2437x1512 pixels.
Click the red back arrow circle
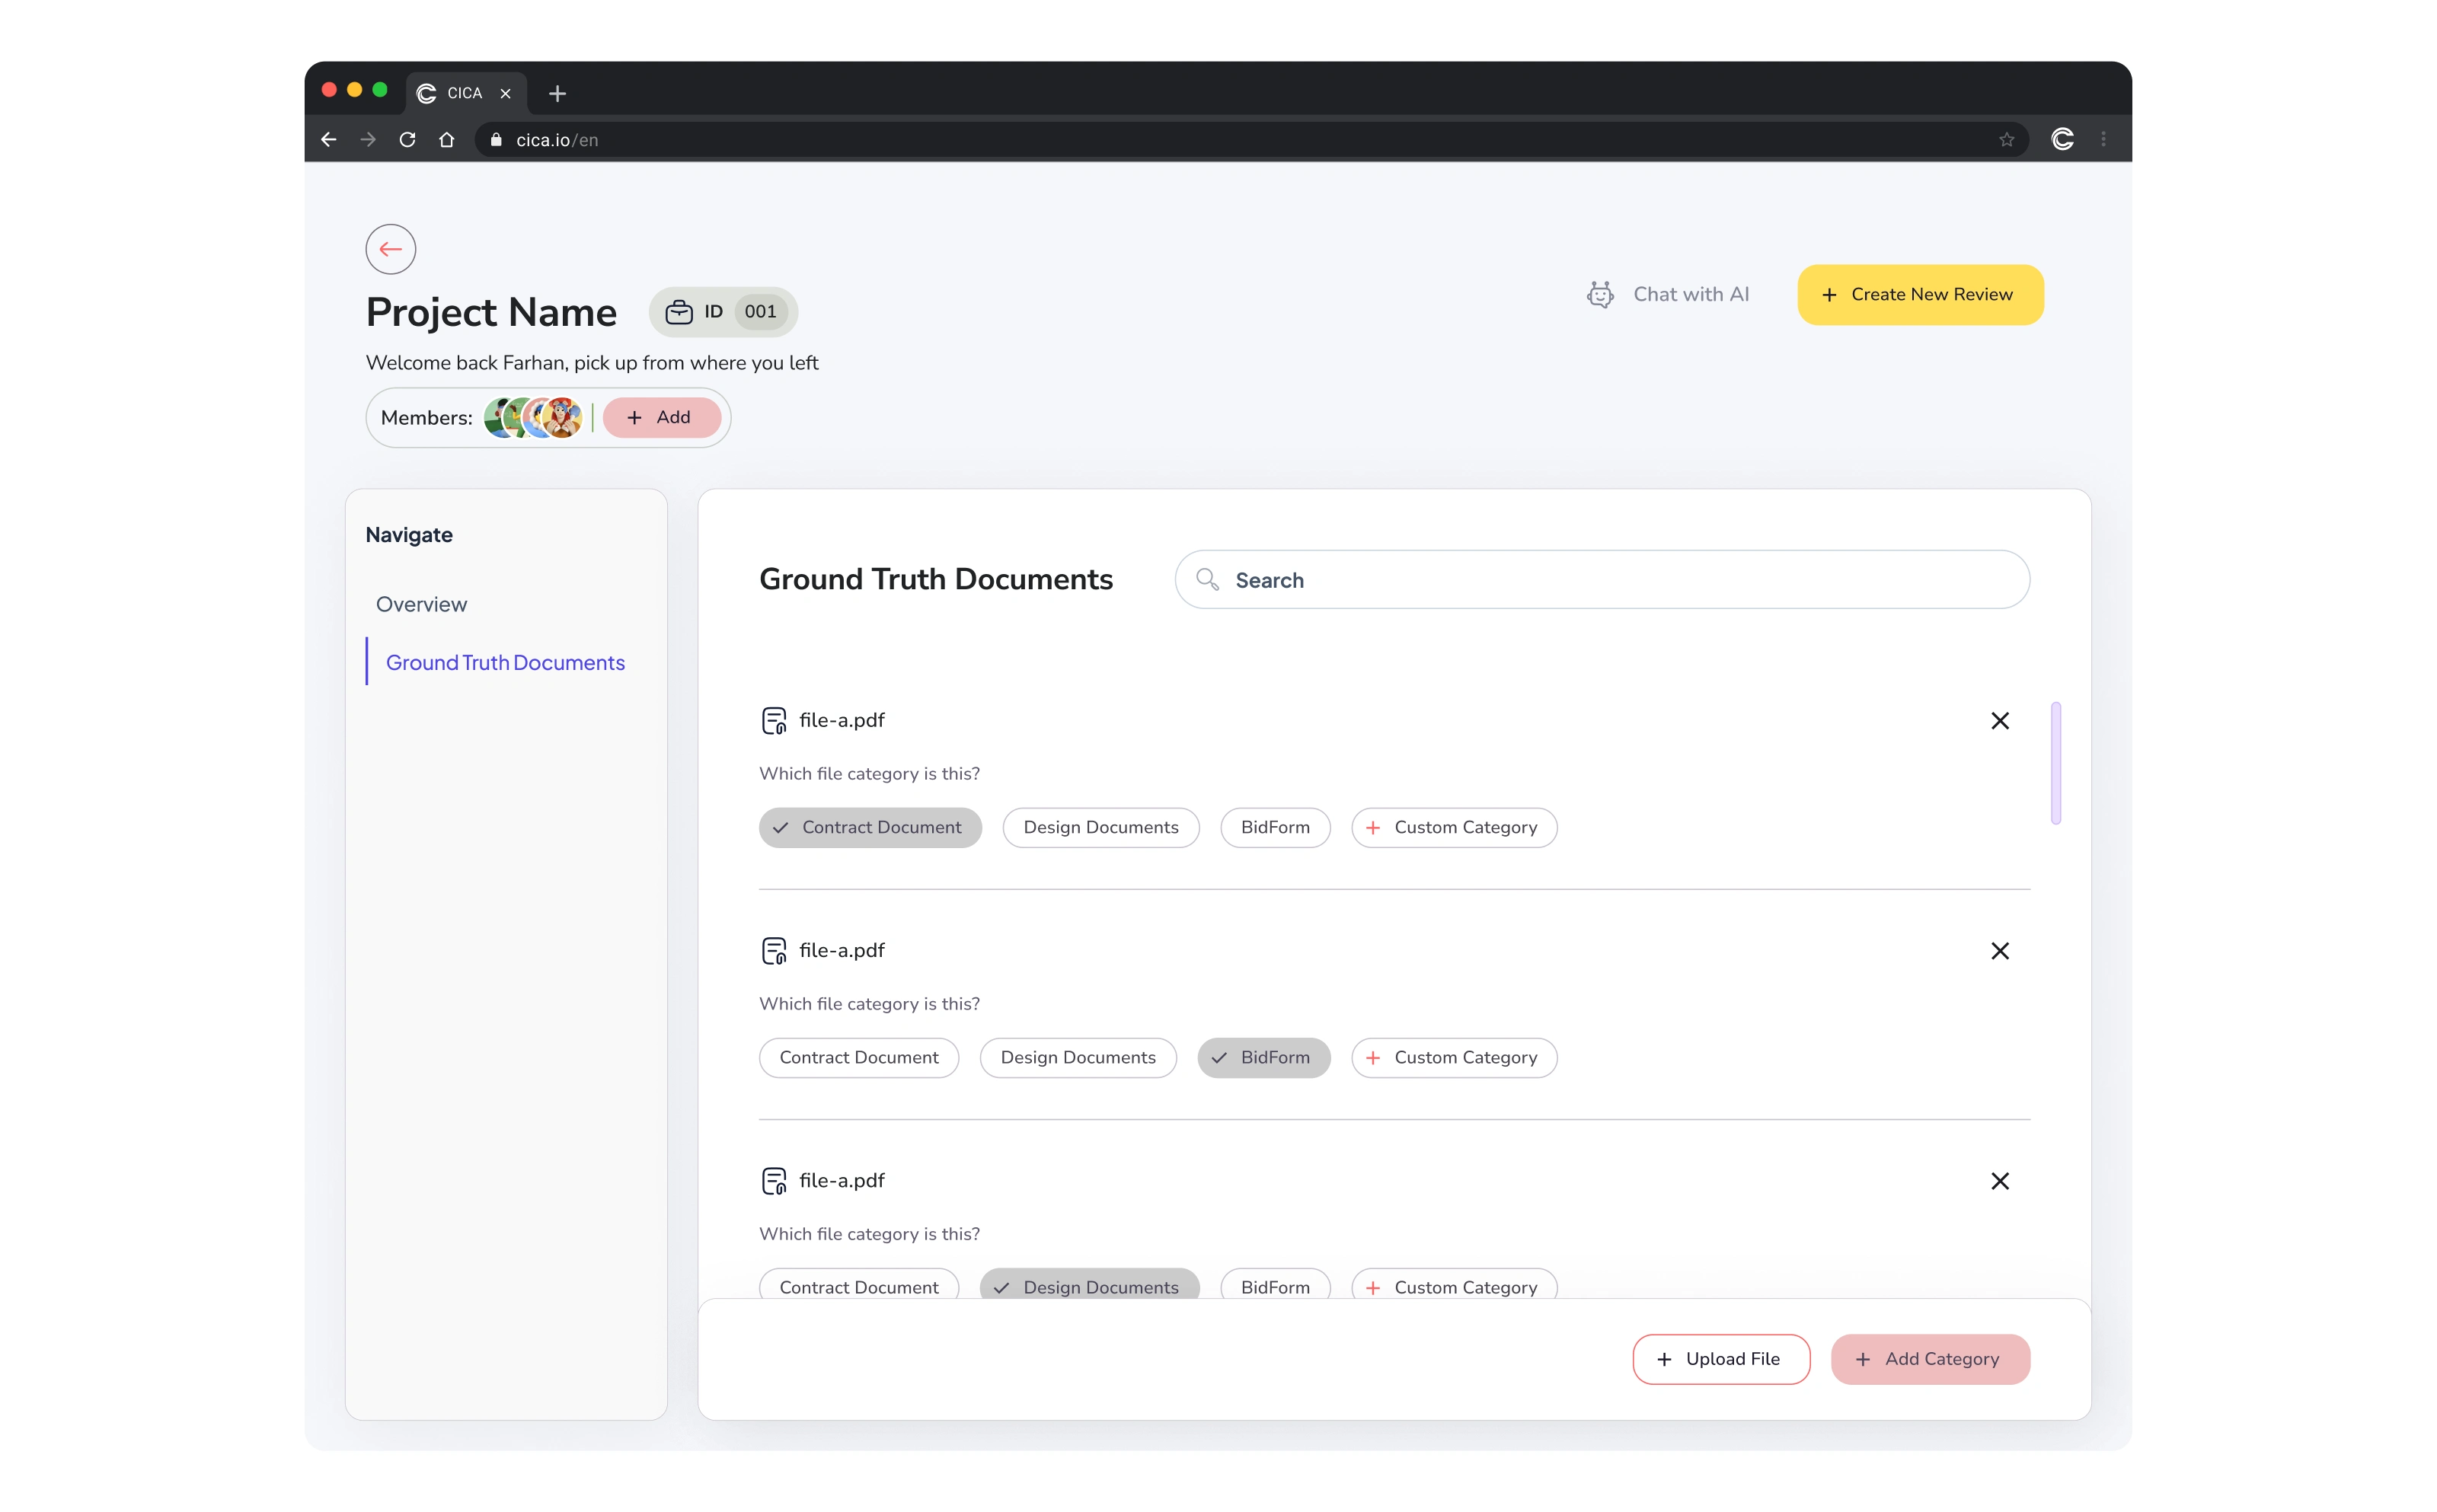(390, 249)
